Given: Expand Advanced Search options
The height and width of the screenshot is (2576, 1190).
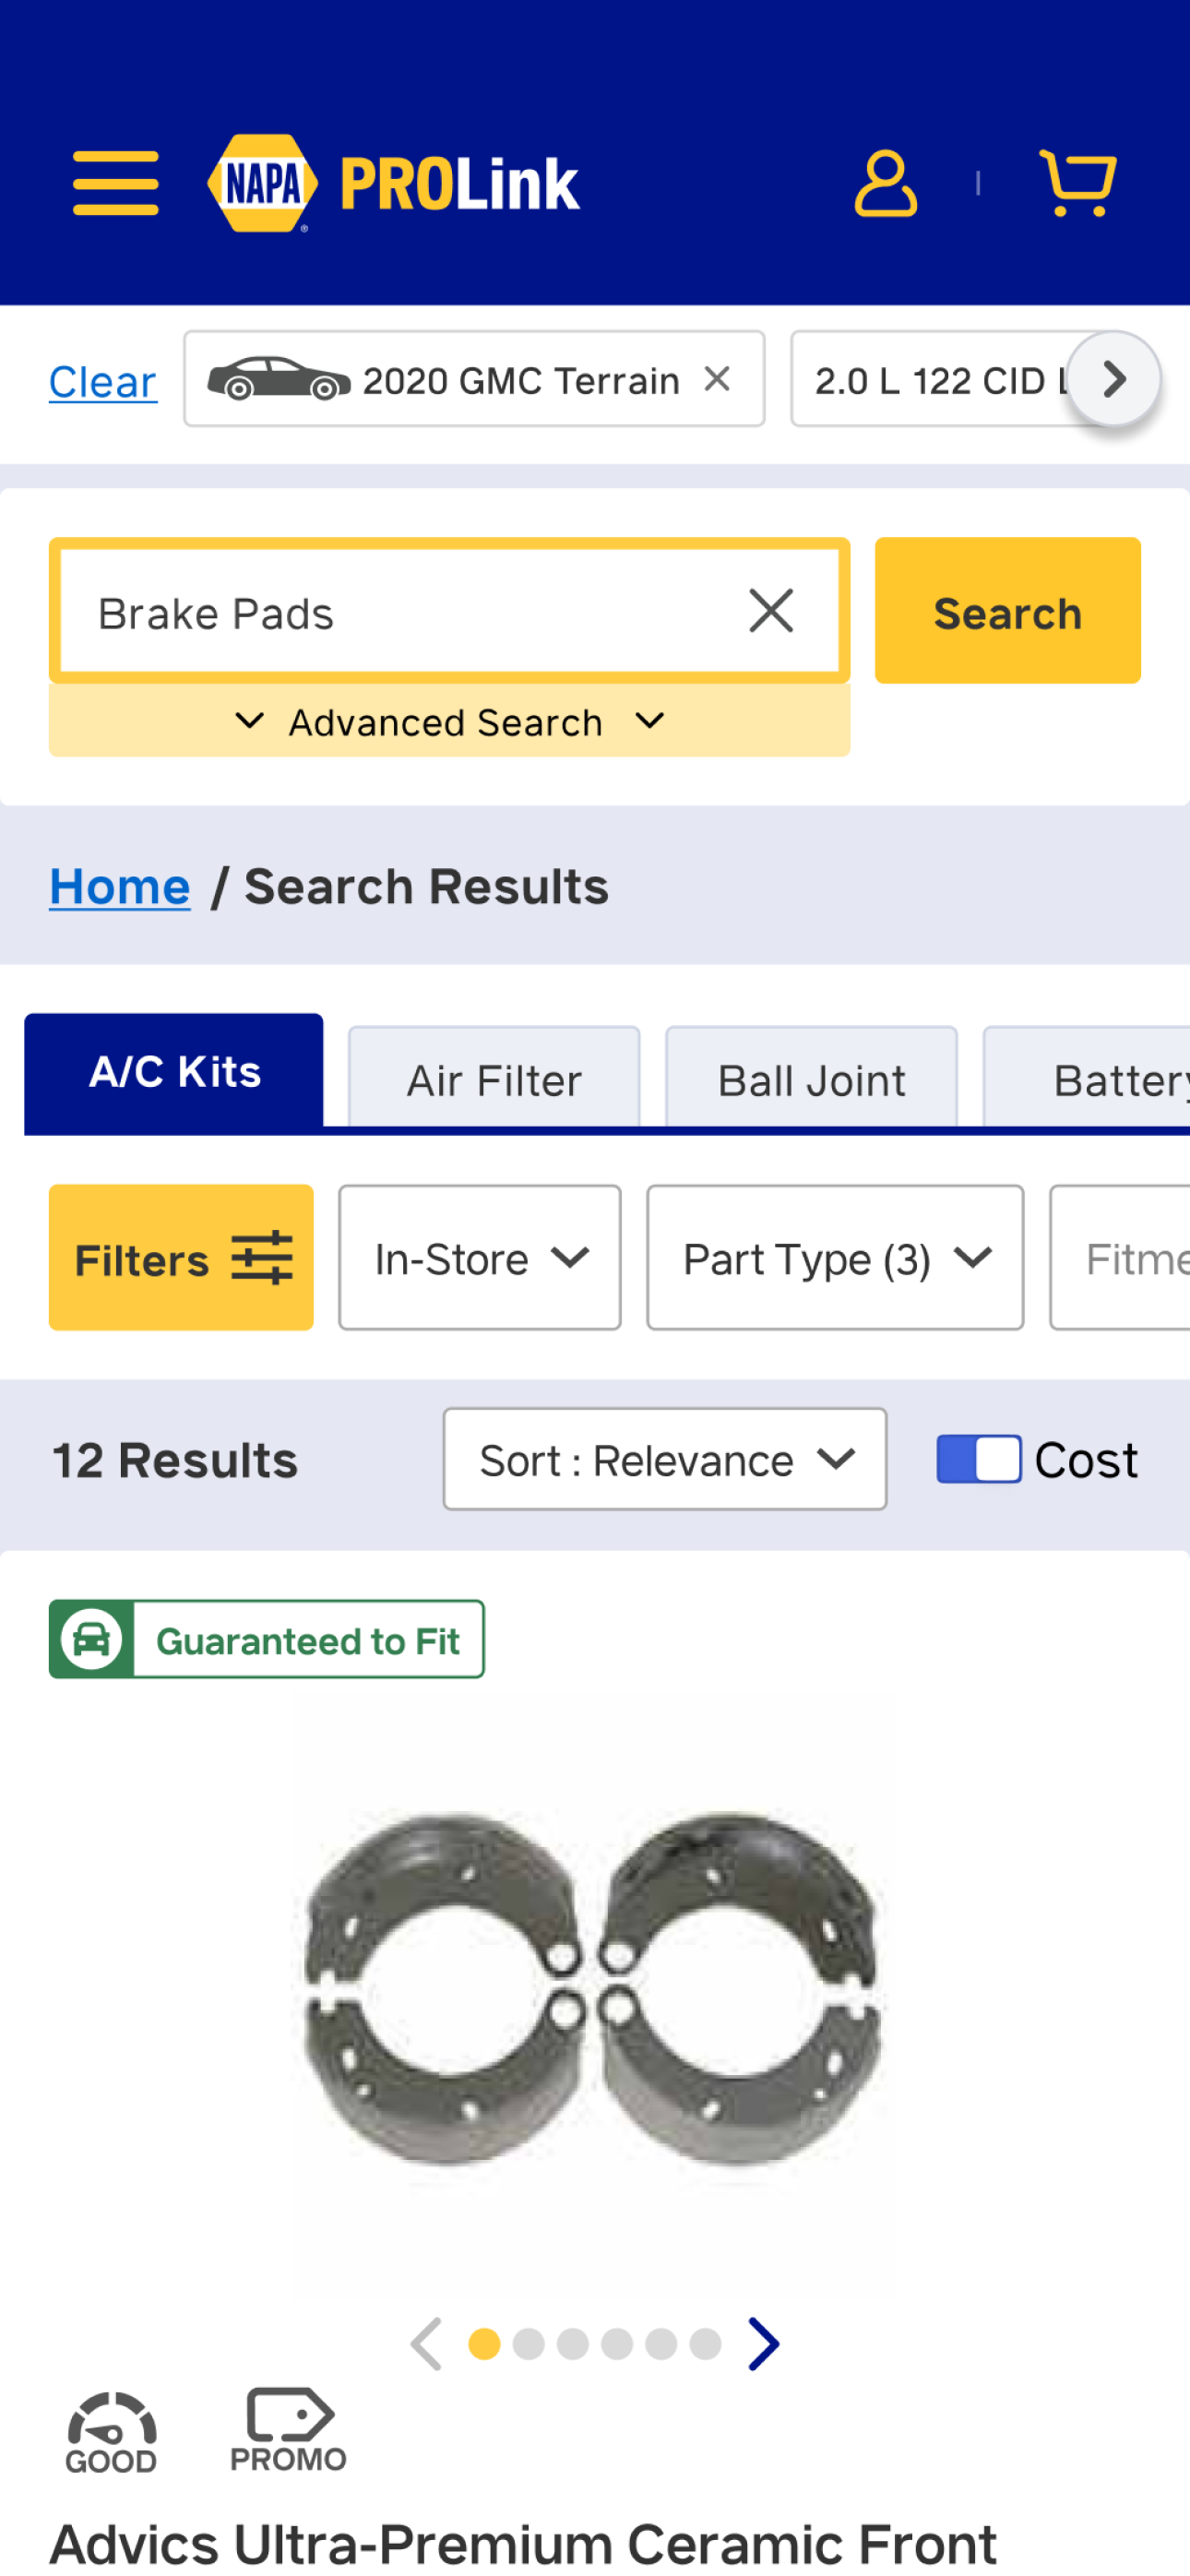Looking at the screenshot, I should point(449,721).
